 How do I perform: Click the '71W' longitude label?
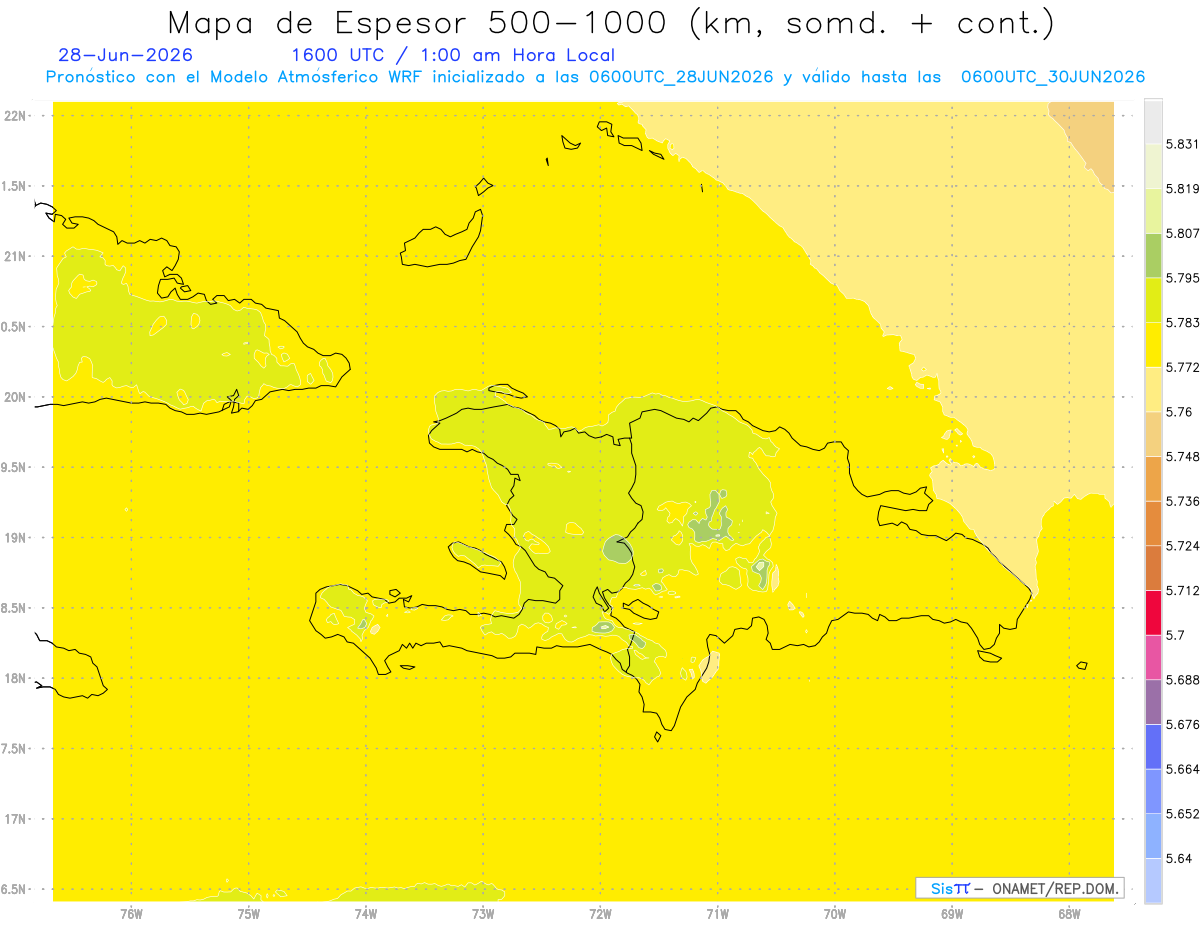[x=717, y=914]
